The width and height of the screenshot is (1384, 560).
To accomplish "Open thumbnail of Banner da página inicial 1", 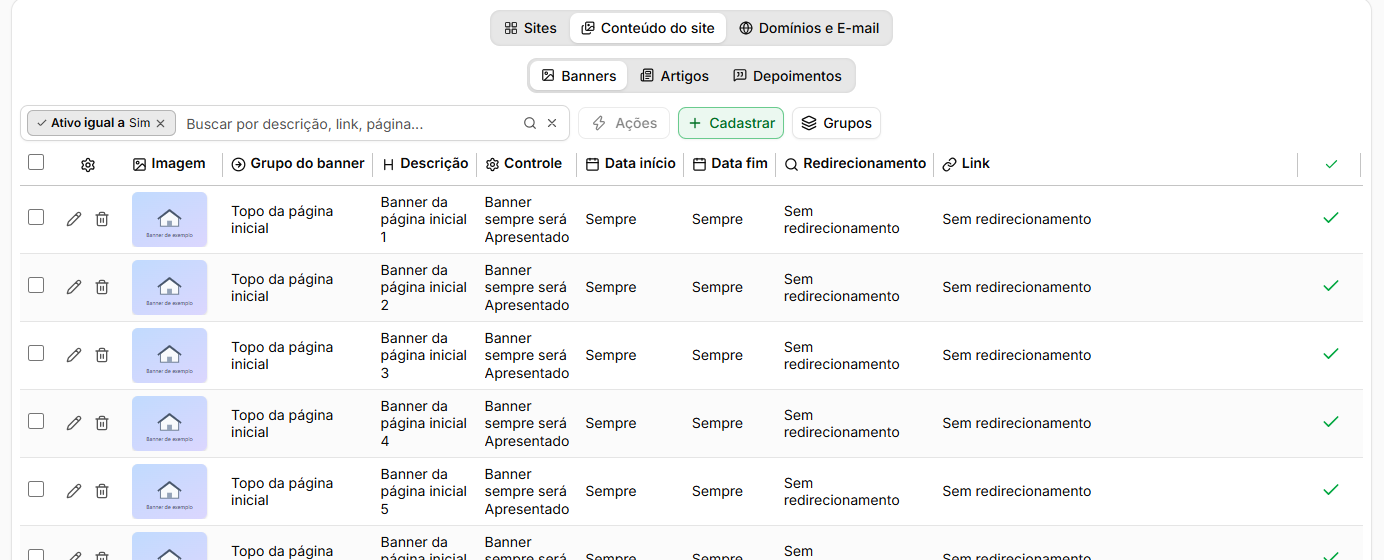I will pyautogui.click(x=169, y=219).
